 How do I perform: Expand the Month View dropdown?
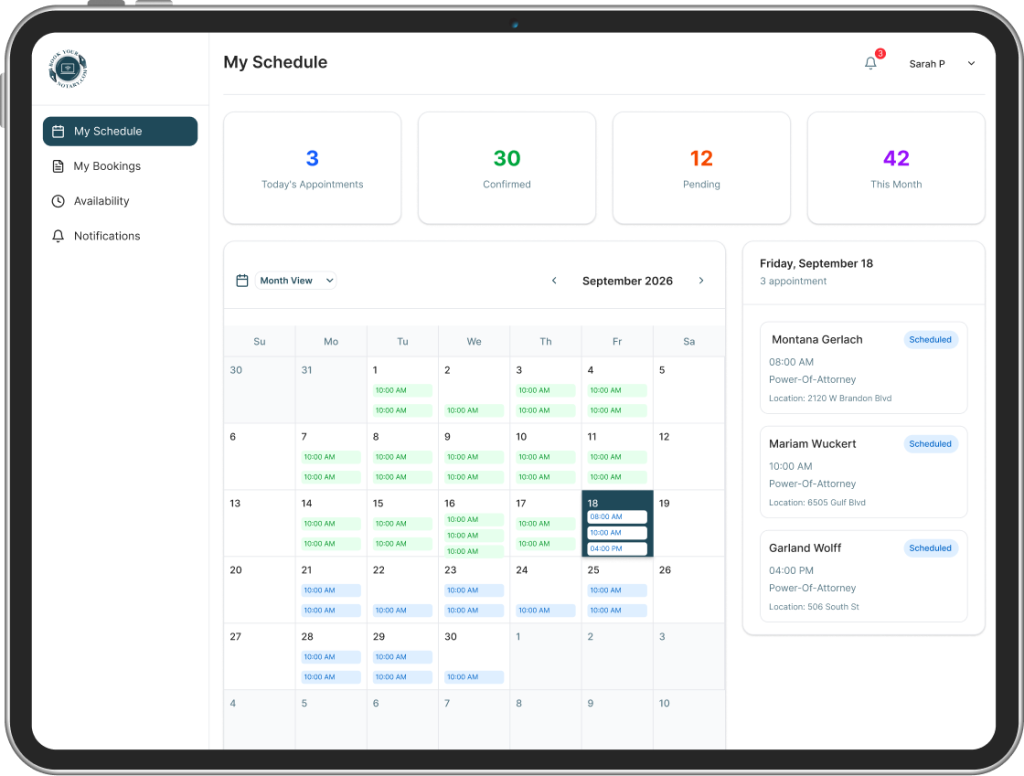tap(296, 281)
